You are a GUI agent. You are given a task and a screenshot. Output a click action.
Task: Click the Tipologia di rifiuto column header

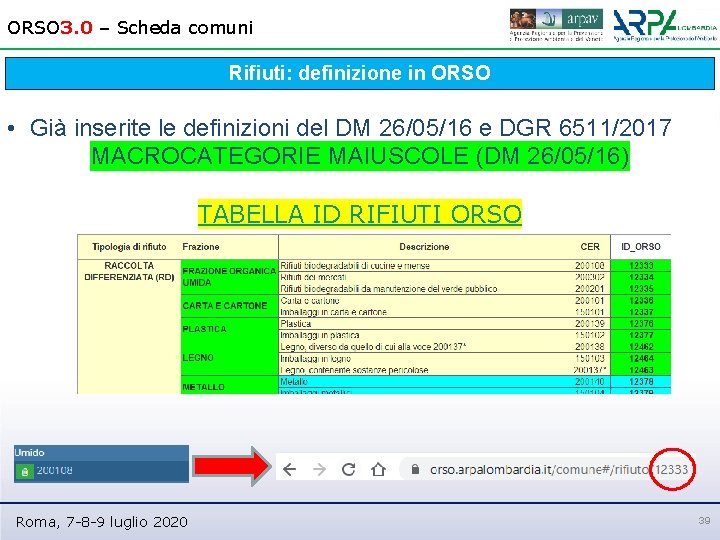(129, 247)
